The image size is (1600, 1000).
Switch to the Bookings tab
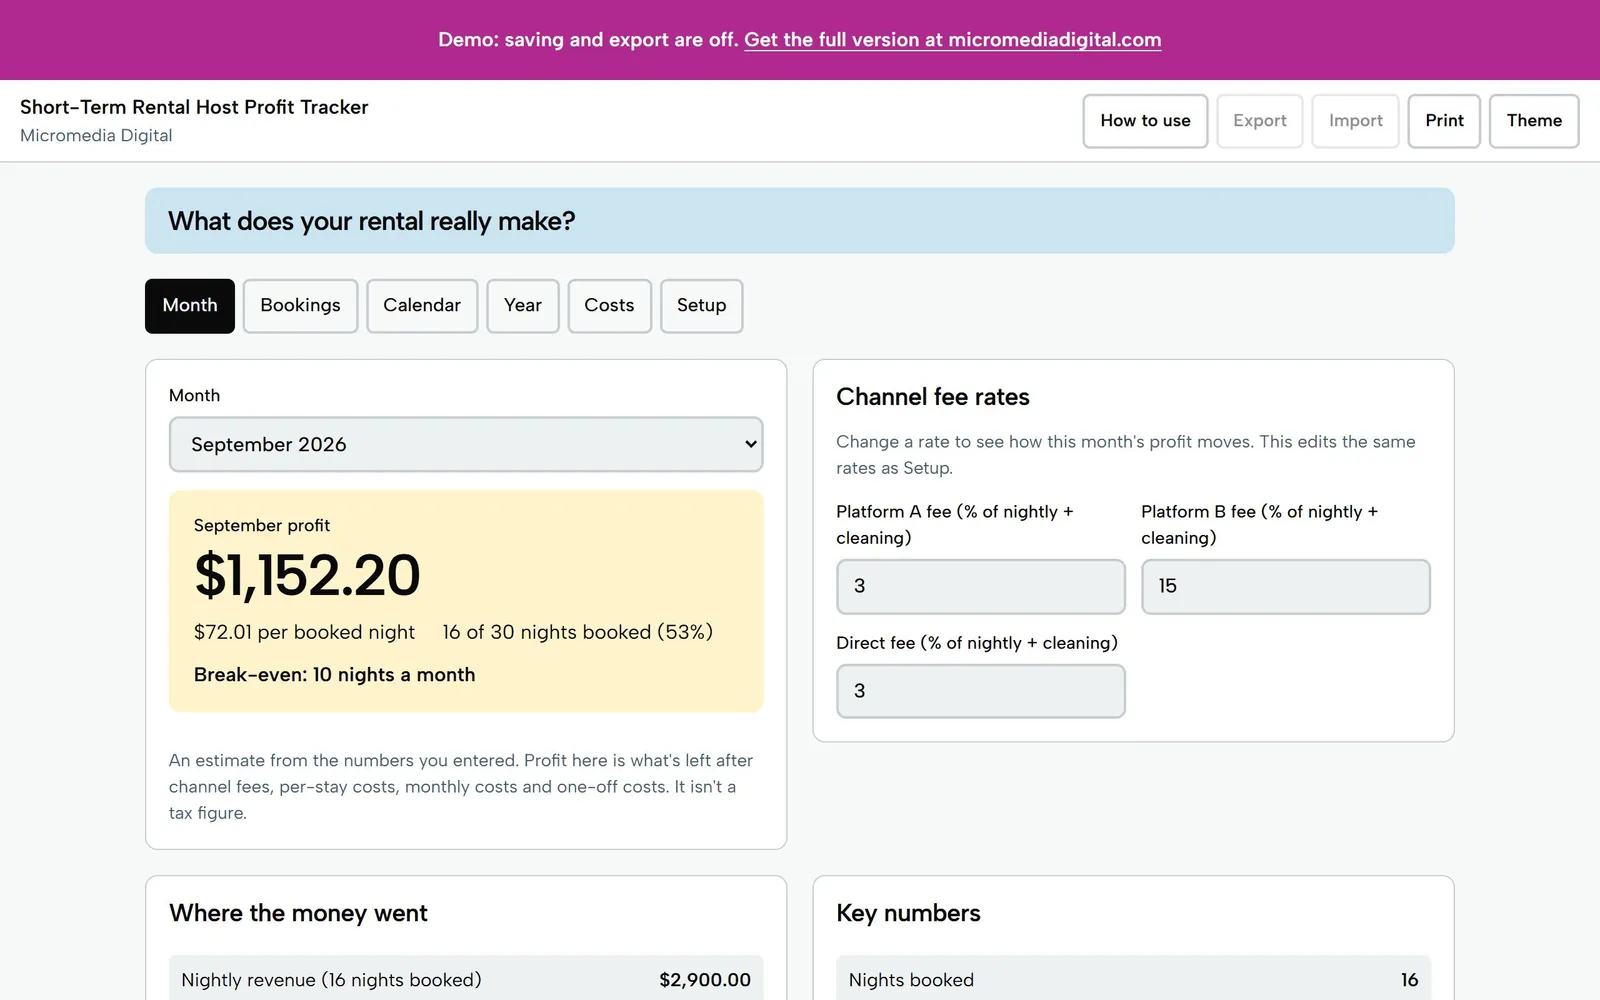[x=300, y=306]
